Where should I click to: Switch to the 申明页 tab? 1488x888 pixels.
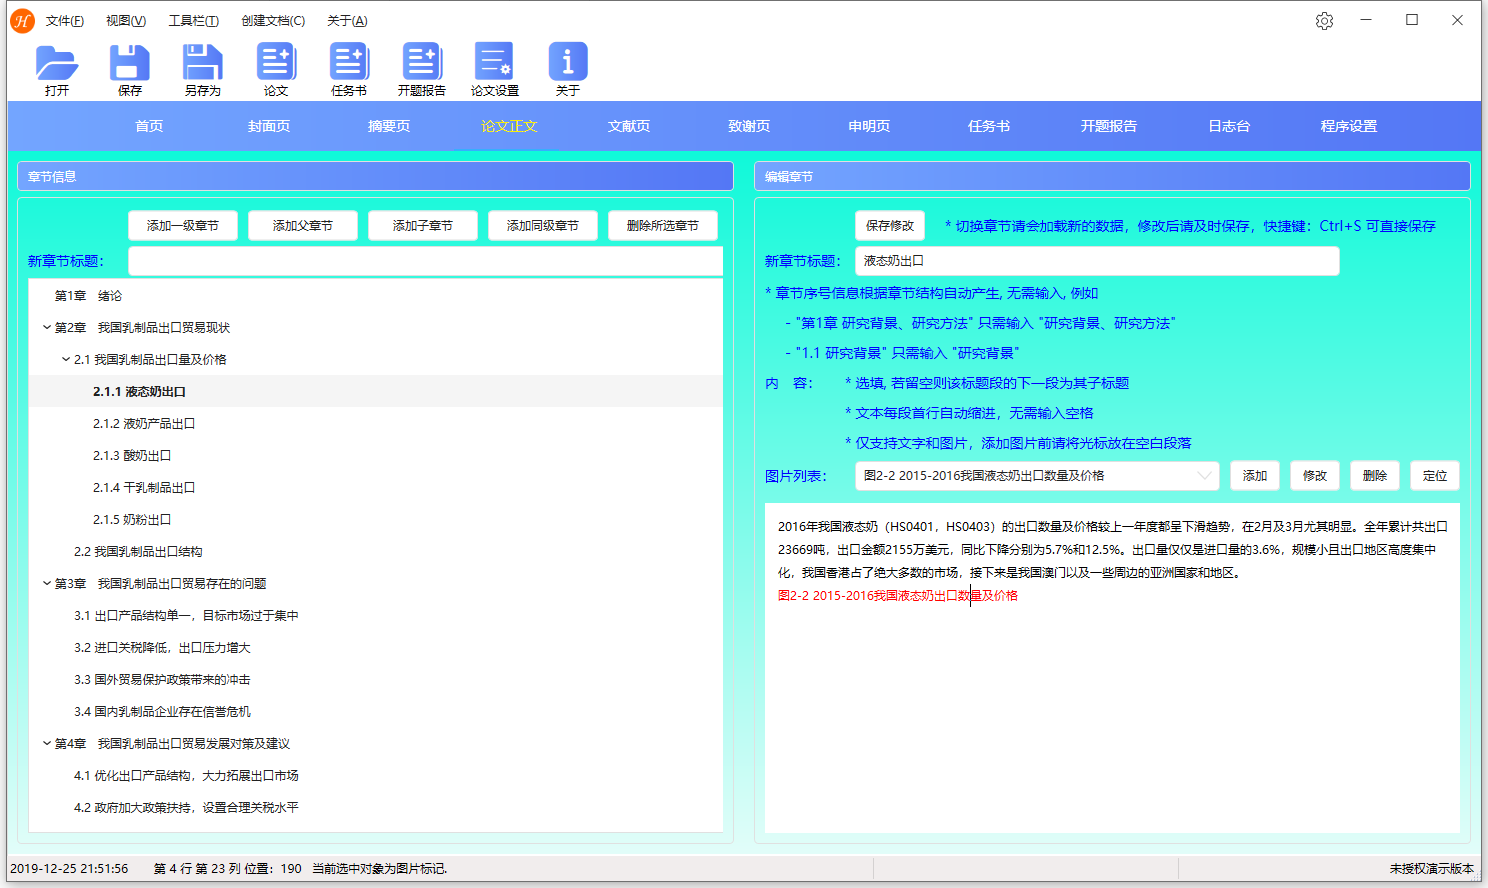[x=869, y=126]
